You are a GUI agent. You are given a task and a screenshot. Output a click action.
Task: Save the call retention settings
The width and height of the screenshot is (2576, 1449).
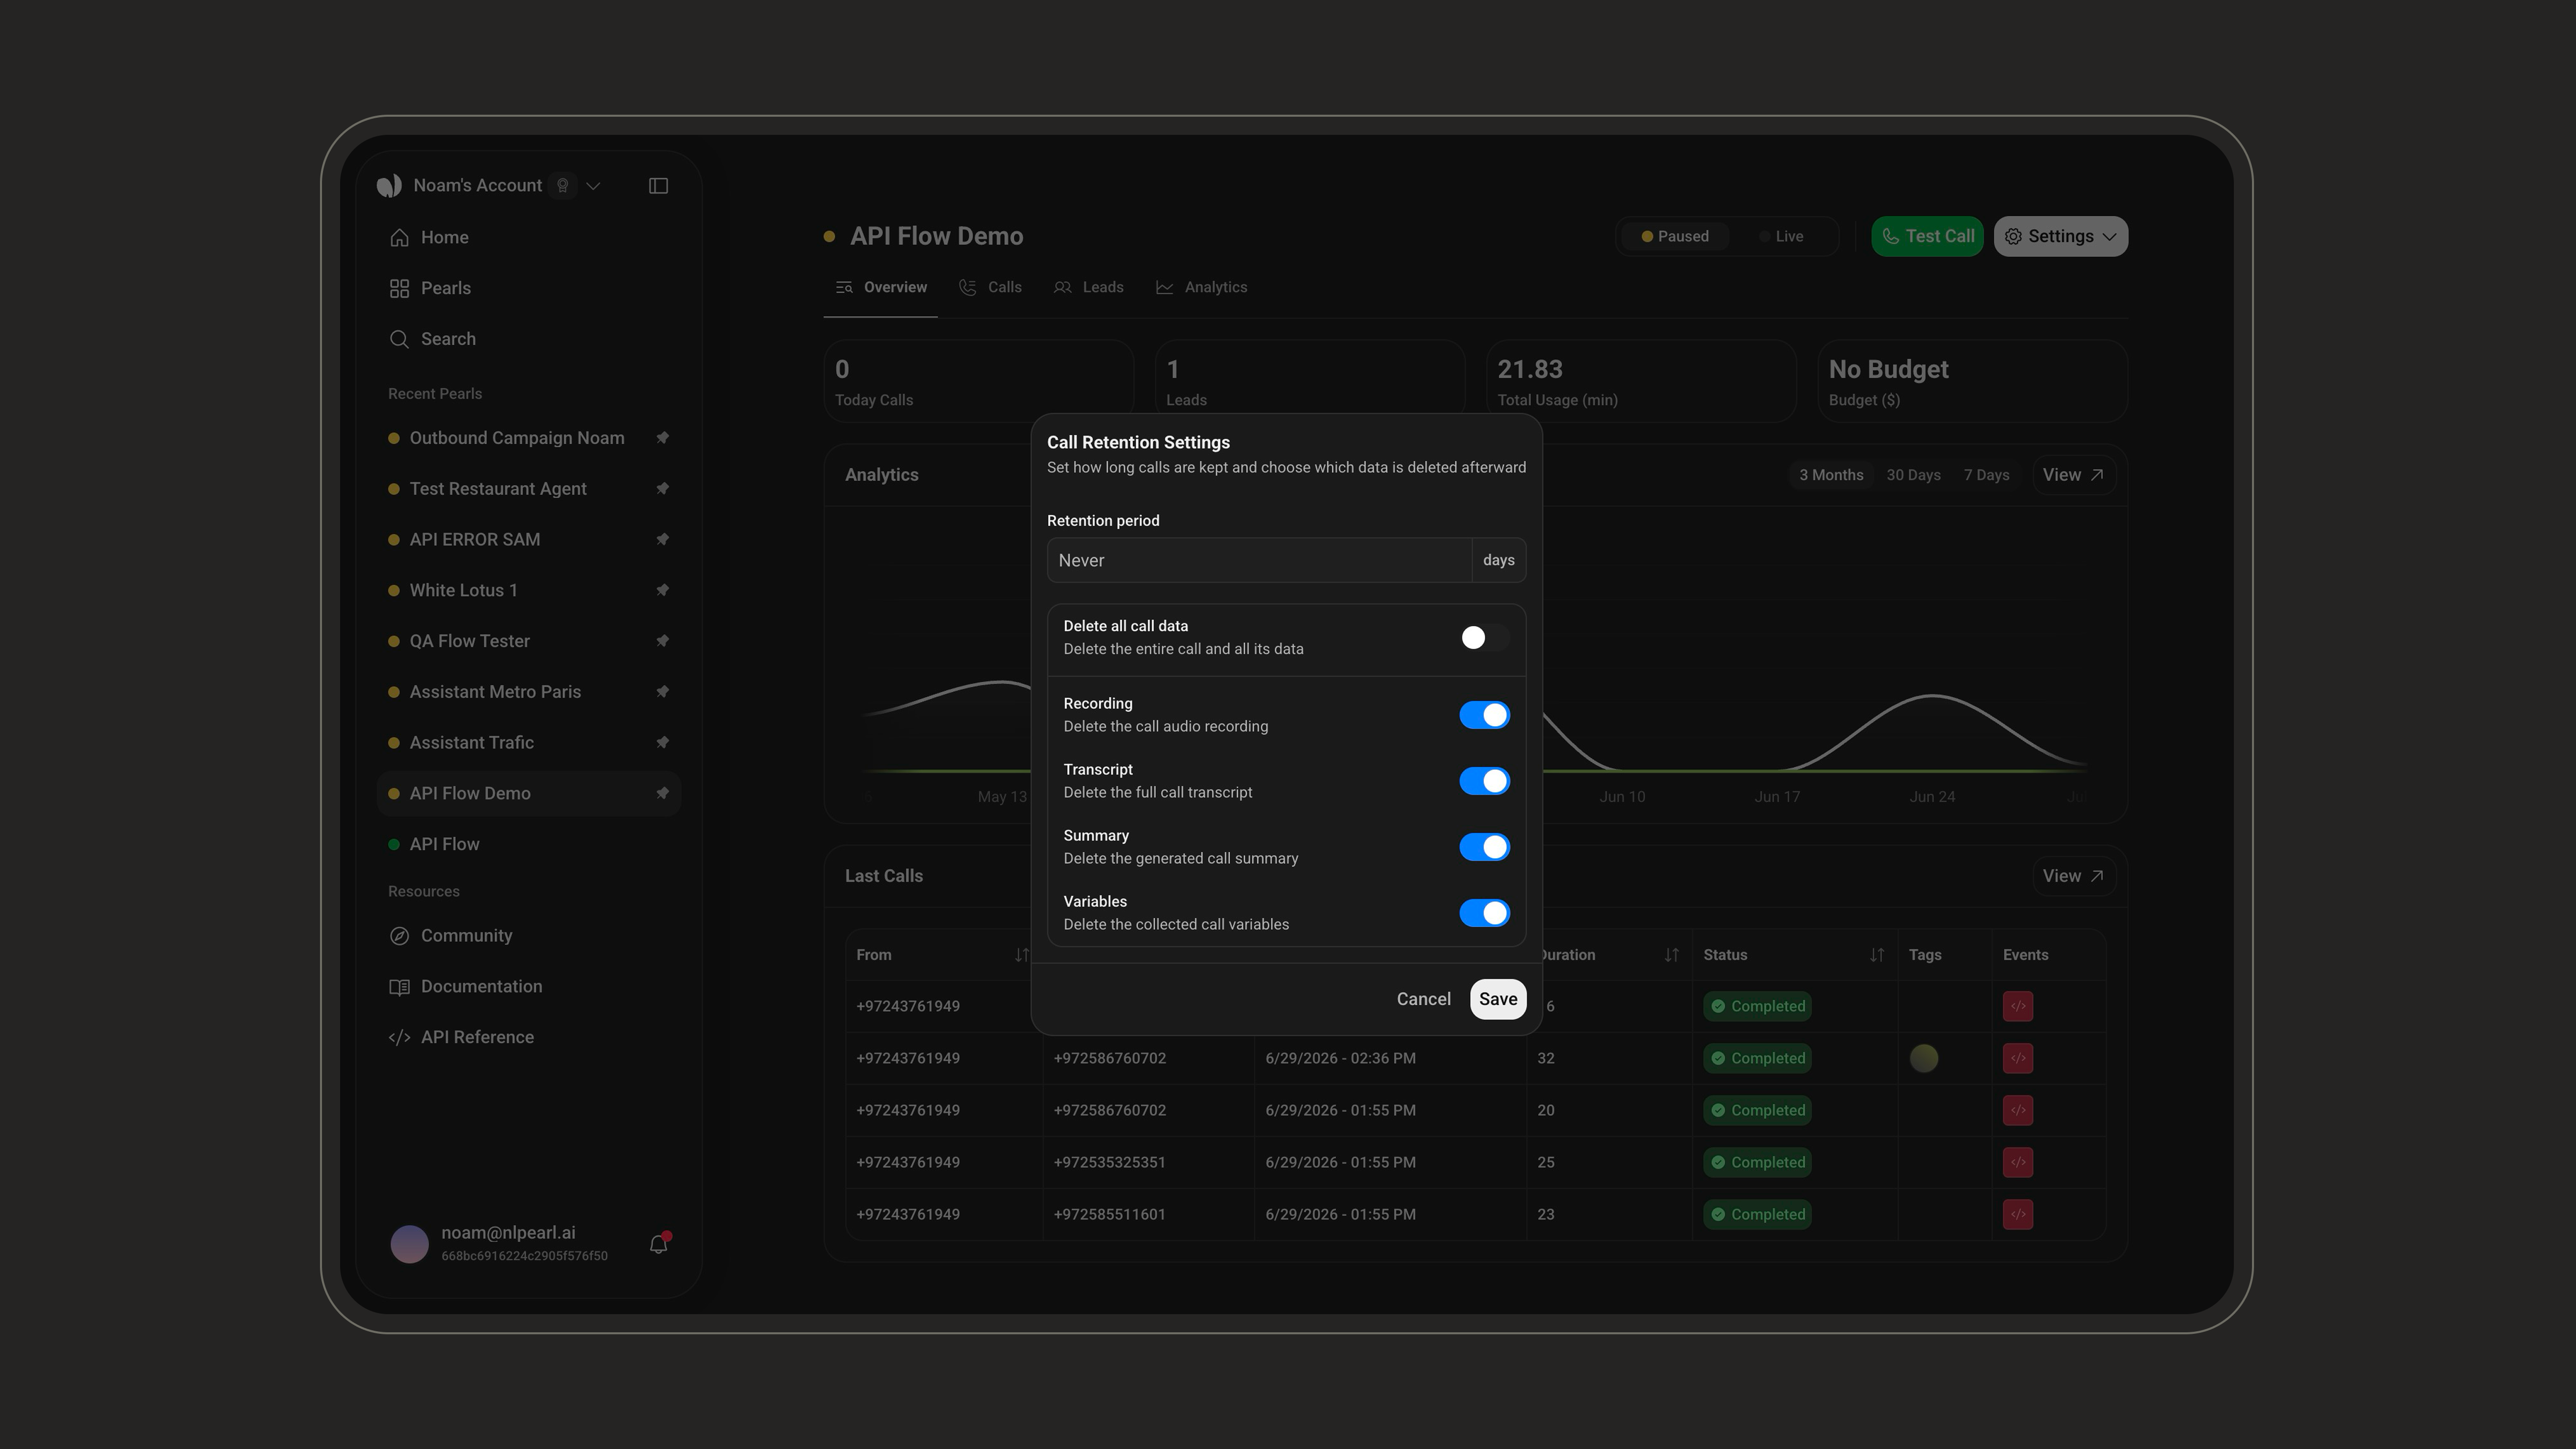(x=1498, y=999)
